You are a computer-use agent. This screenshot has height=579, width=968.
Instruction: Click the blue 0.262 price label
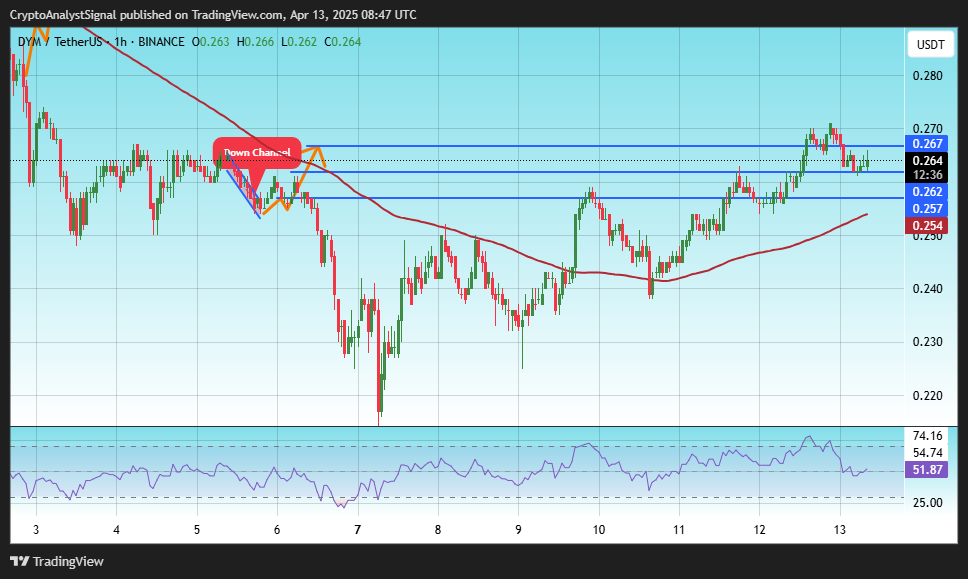[x=928, y=191]
